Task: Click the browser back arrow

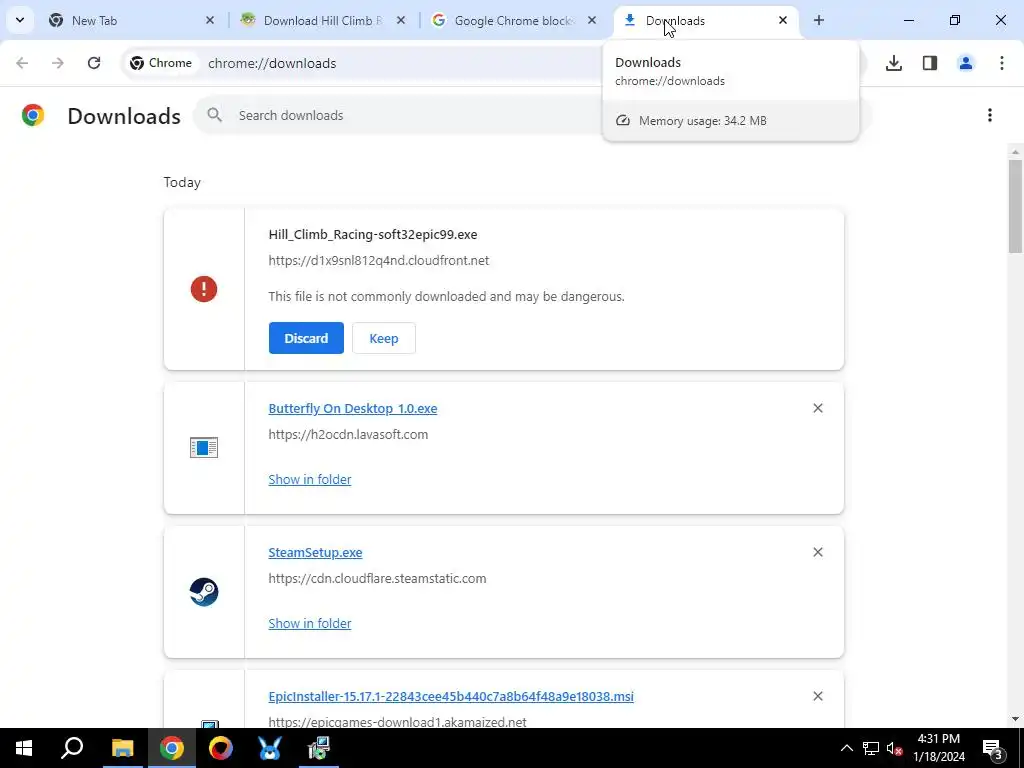Action: click(x=22, y=63)
